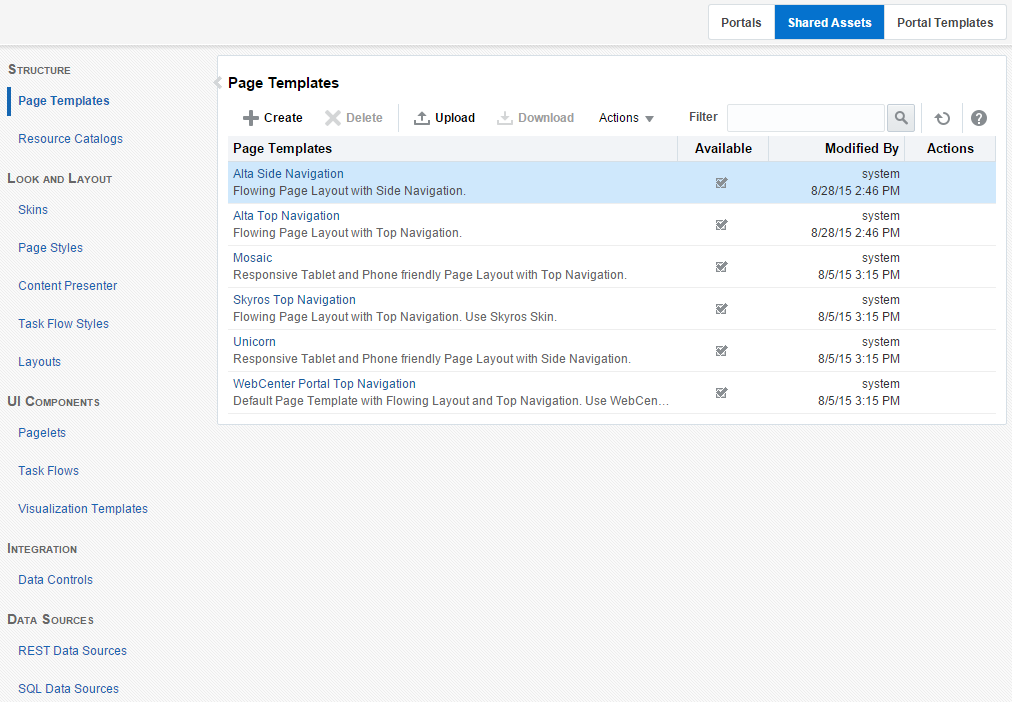Toggle Available checkbox for Mosaic template
The height and width of the screenshot is (702, 1012).
722,266
